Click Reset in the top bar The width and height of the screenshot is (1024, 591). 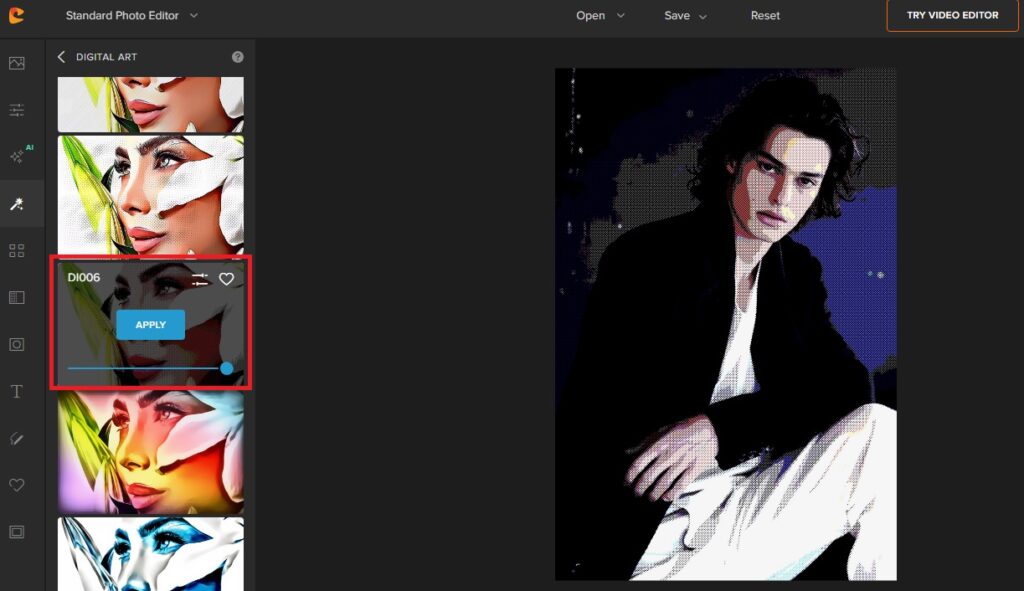765,15
